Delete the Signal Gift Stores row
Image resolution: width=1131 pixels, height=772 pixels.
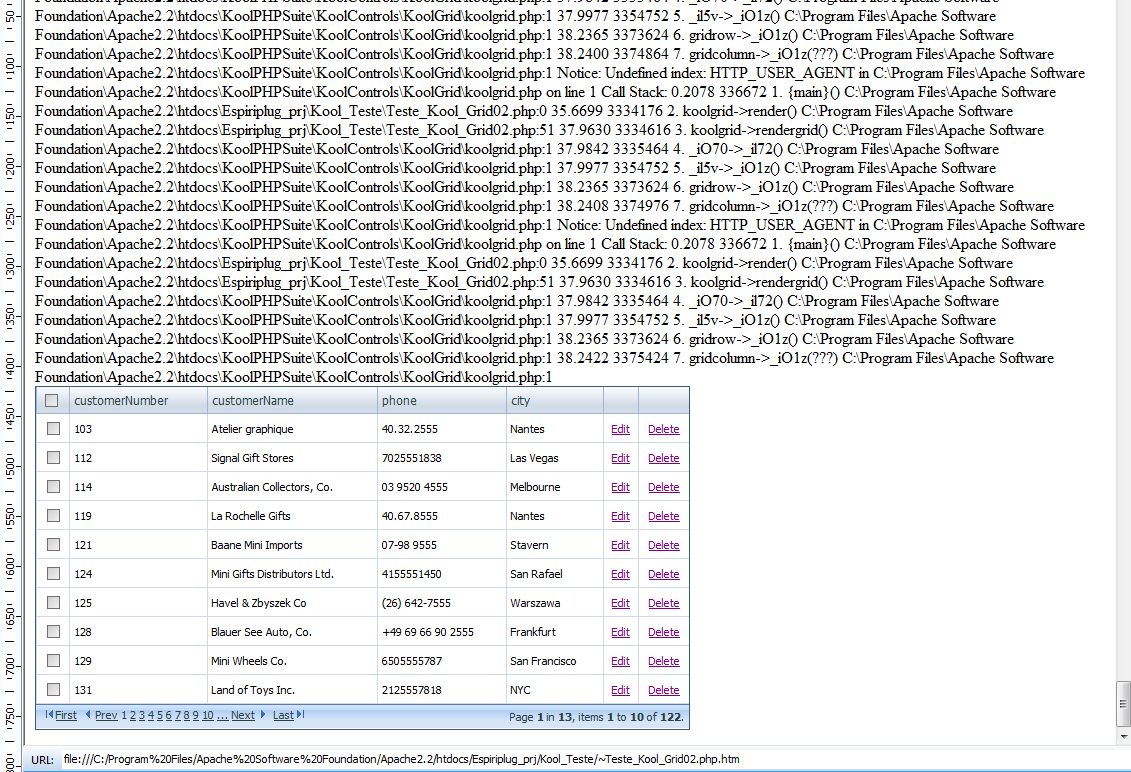click(x=664, y=458)
